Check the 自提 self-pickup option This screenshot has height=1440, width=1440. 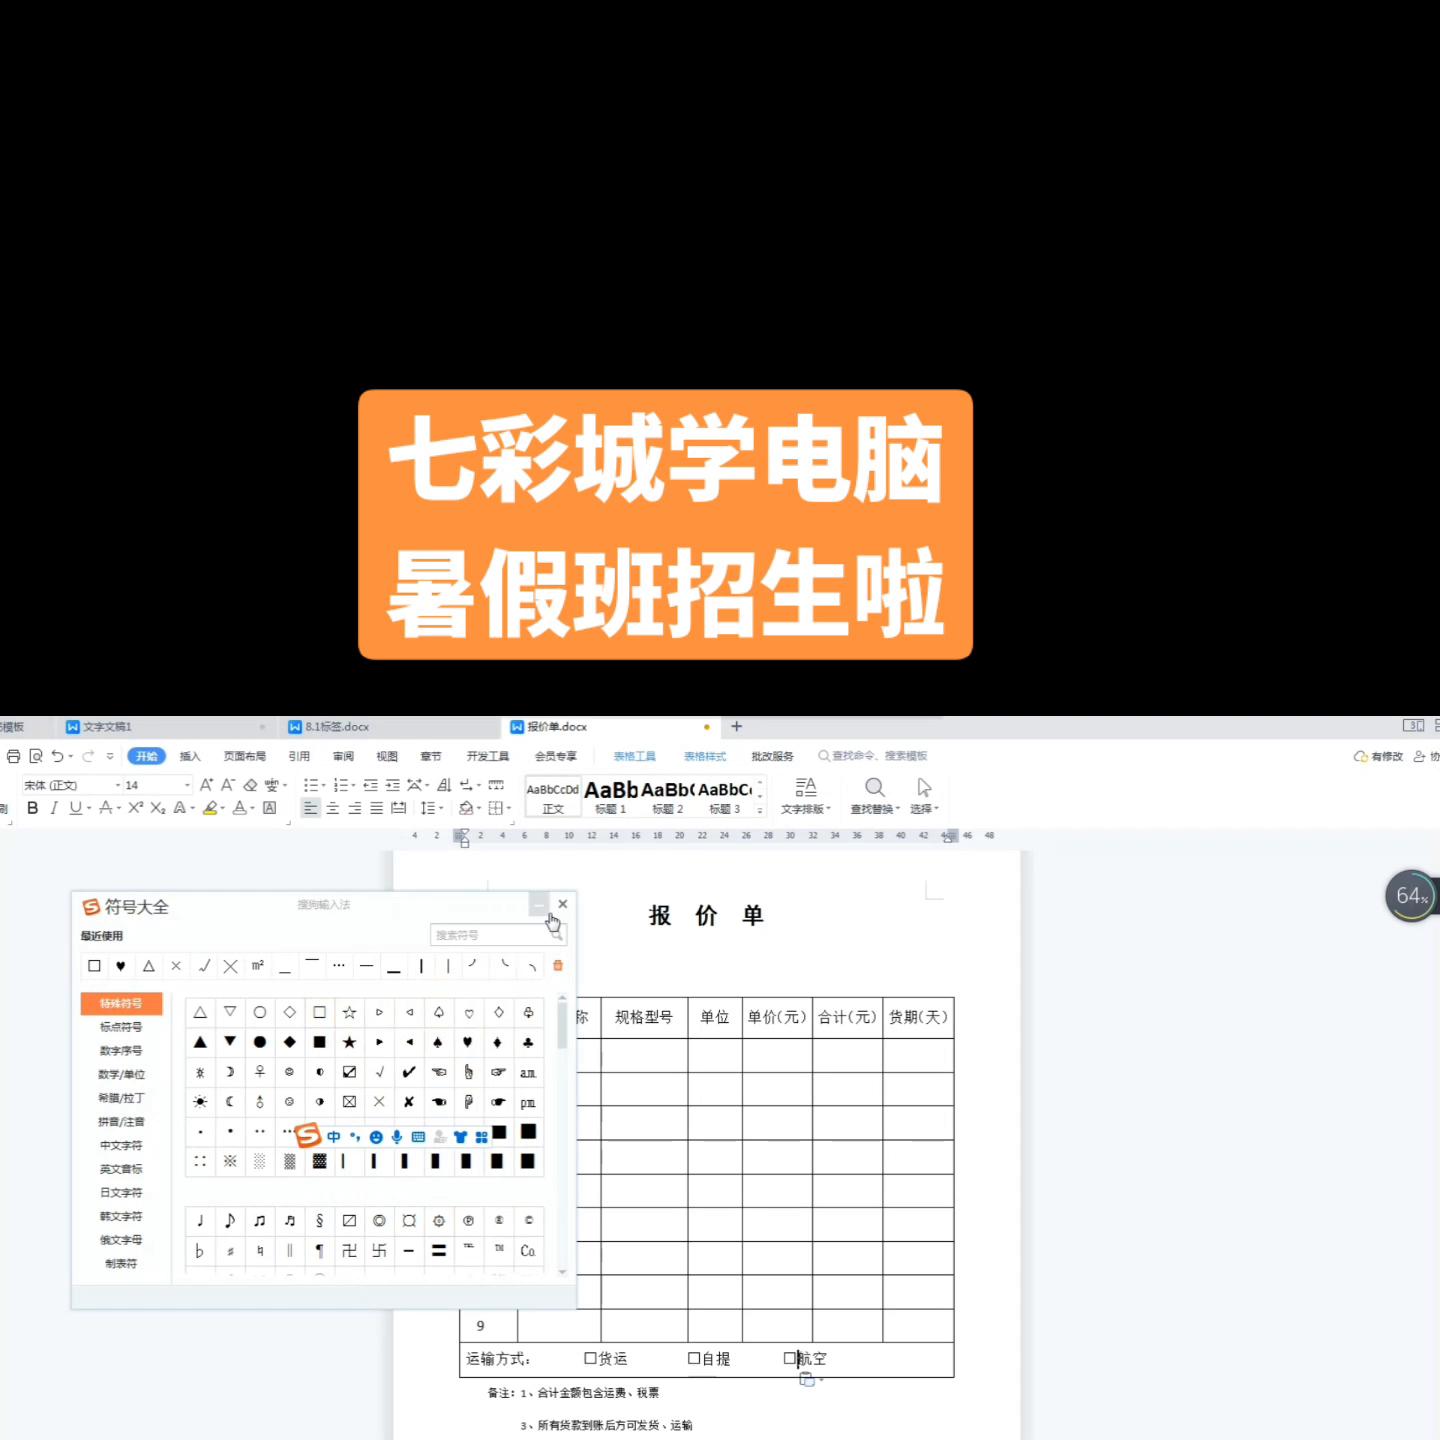click(693, 1358)
